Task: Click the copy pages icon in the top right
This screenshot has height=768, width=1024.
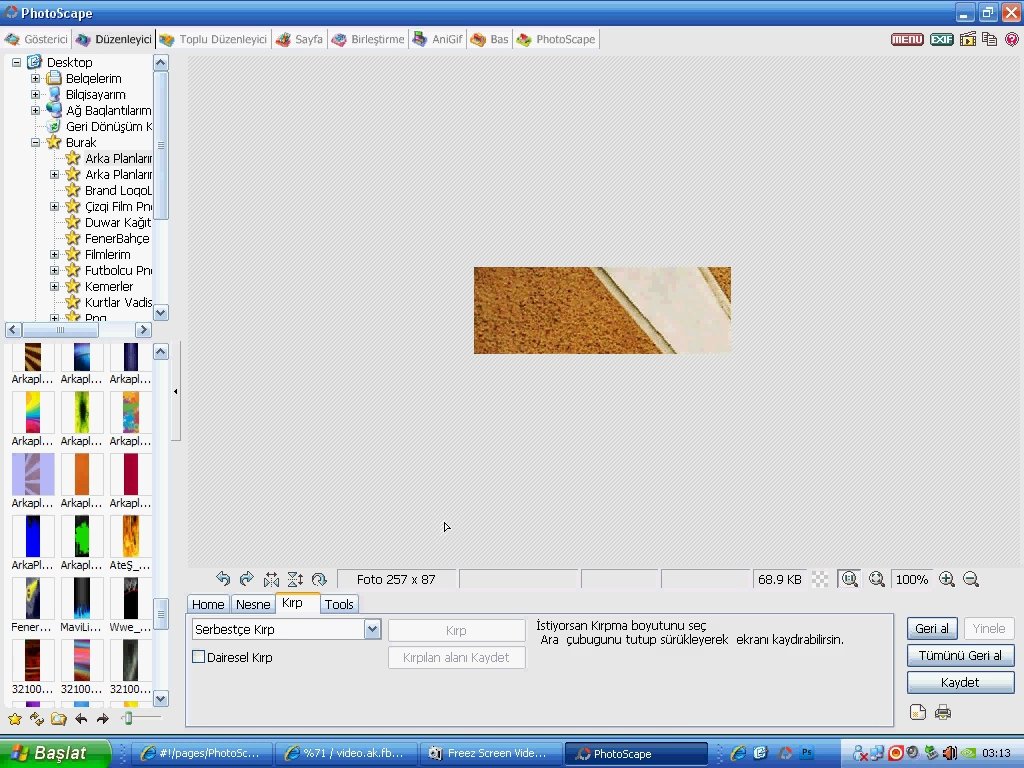Action: point(990,39)
